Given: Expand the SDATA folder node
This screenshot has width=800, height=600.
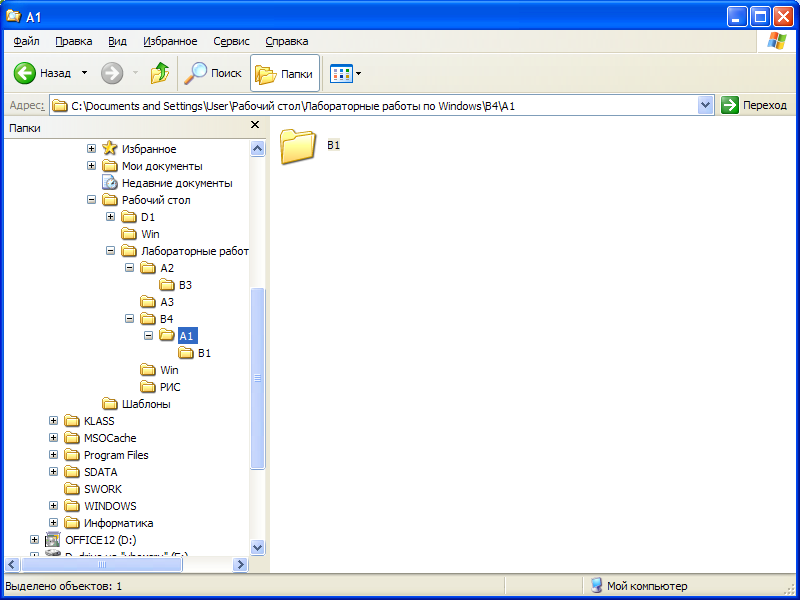Looking at the screenshot, I should [x=53, y=472].
